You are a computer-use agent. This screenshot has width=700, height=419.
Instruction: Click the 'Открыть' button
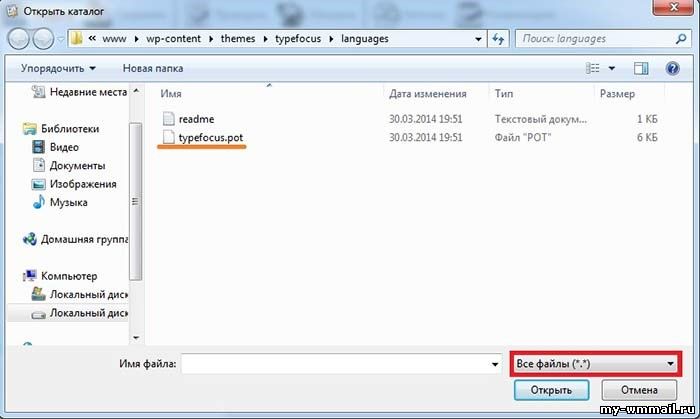551,390
